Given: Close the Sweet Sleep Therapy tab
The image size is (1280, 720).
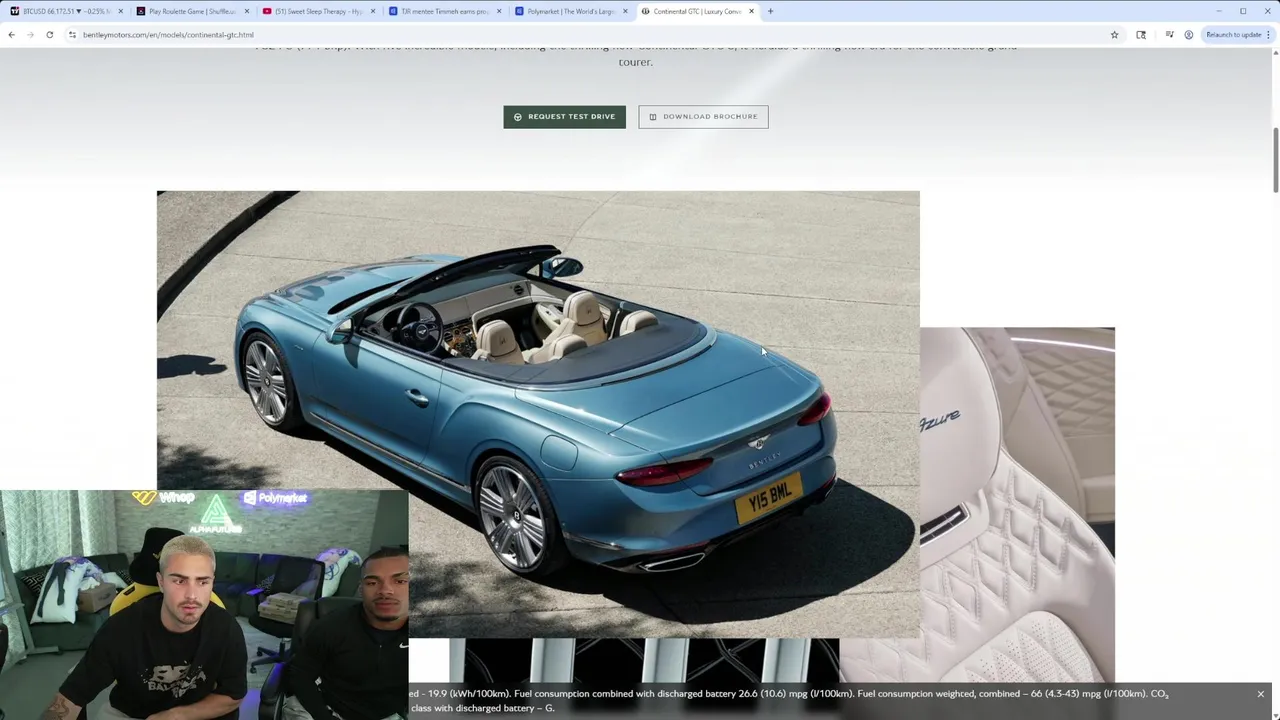Looking at the screenshot, I should (372, 11).
